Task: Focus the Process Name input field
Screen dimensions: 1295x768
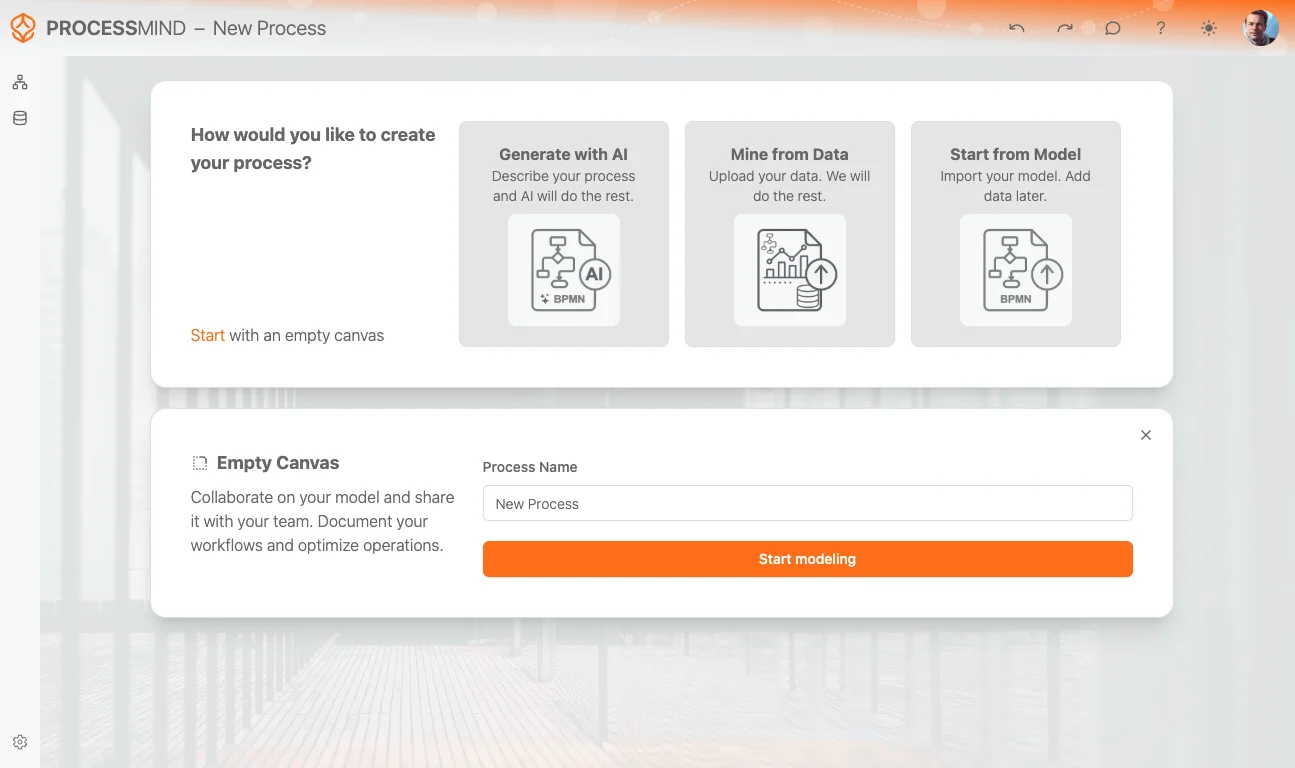Action: [x=808, y=503]
